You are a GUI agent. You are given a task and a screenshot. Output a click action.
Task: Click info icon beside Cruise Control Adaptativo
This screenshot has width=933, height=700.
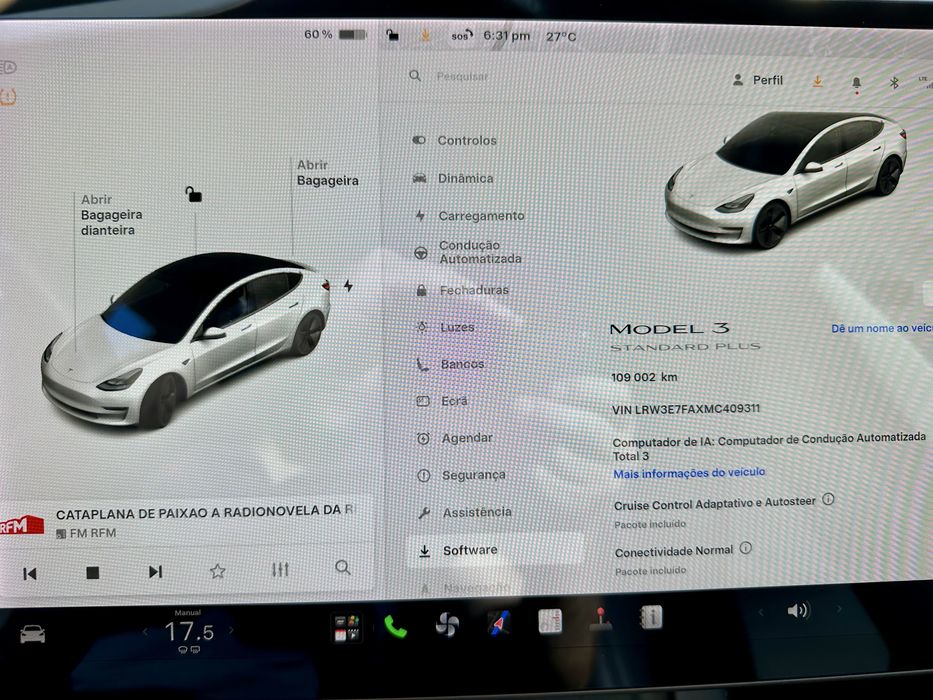(x=828, y=499)
